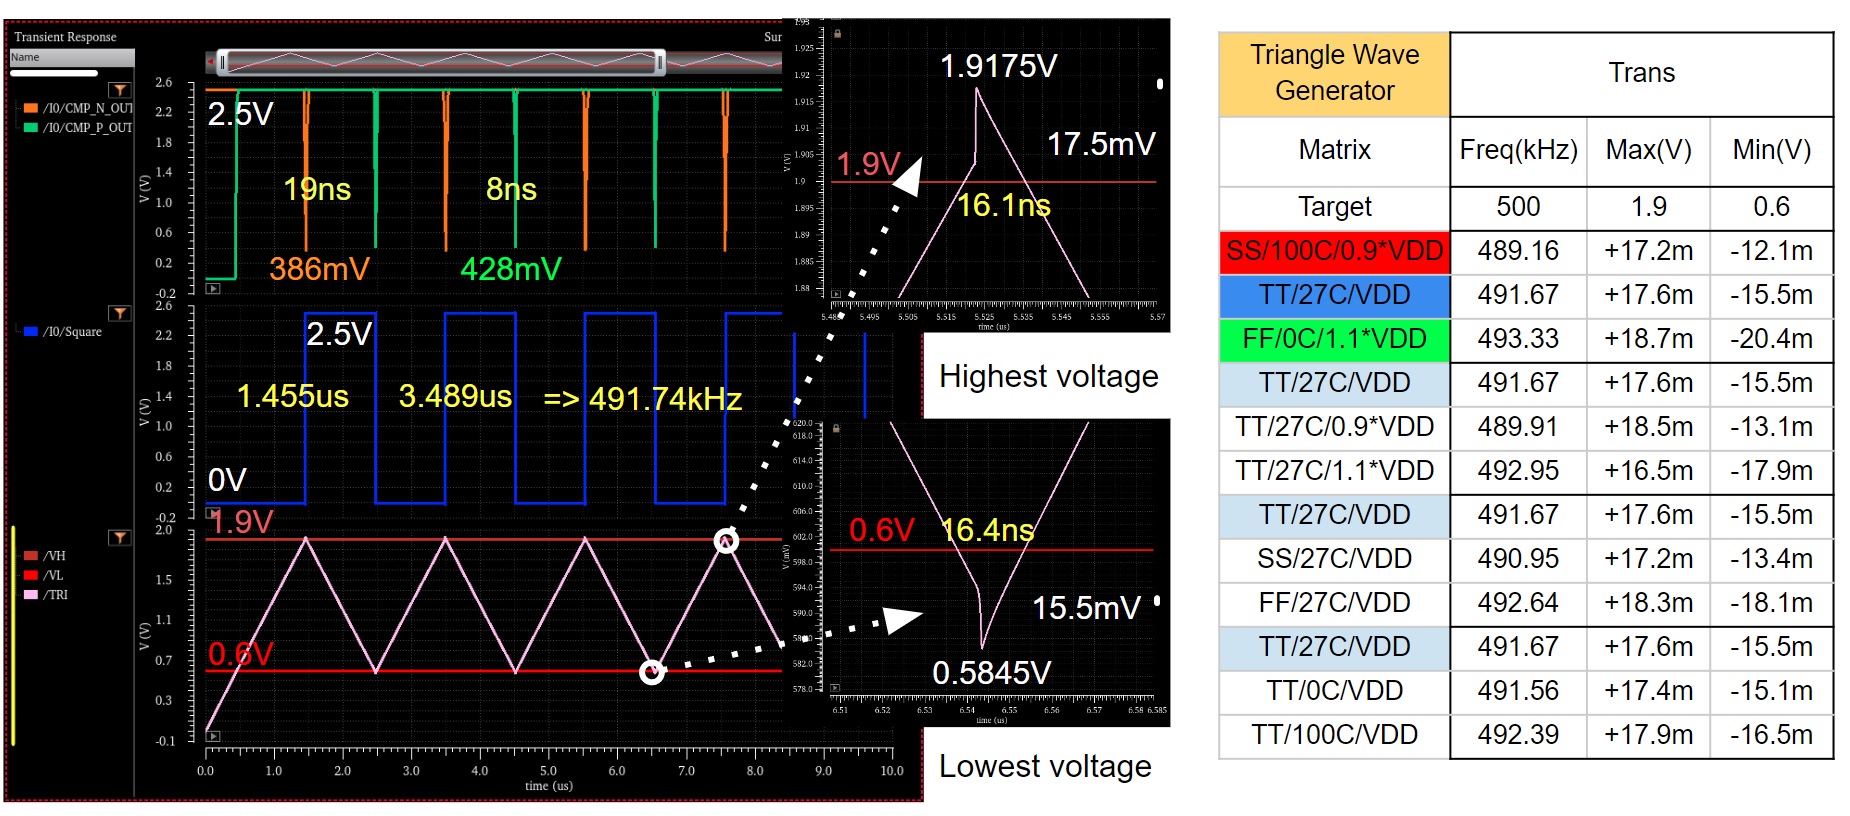Expand the play arrow below the CMP strip
The width and height of the screenshot is (1850, 816).
213,288
